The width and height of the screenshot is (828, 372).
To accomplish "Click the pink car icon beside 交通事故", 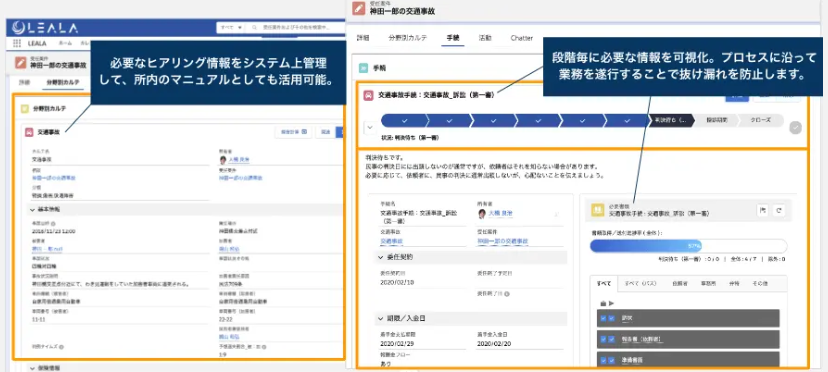I will [29, 132].
